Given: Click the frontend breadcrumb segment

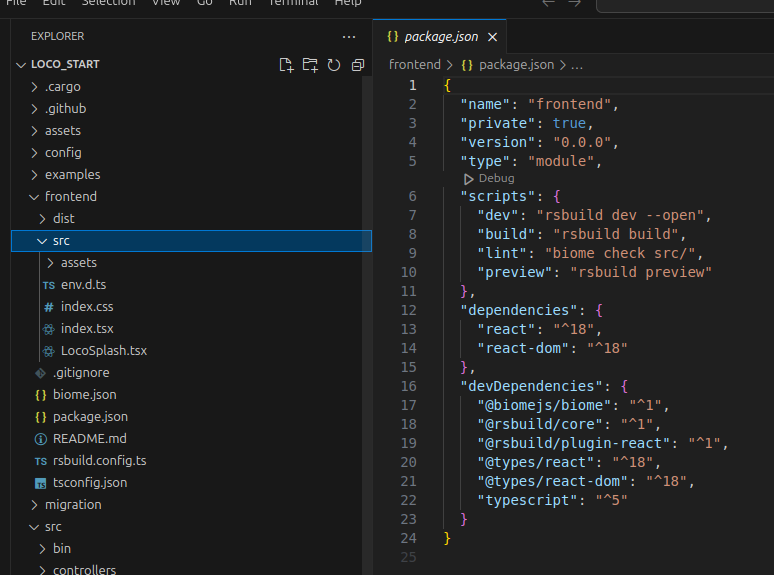Looking at the screenshot, I should tap(414, 64).
